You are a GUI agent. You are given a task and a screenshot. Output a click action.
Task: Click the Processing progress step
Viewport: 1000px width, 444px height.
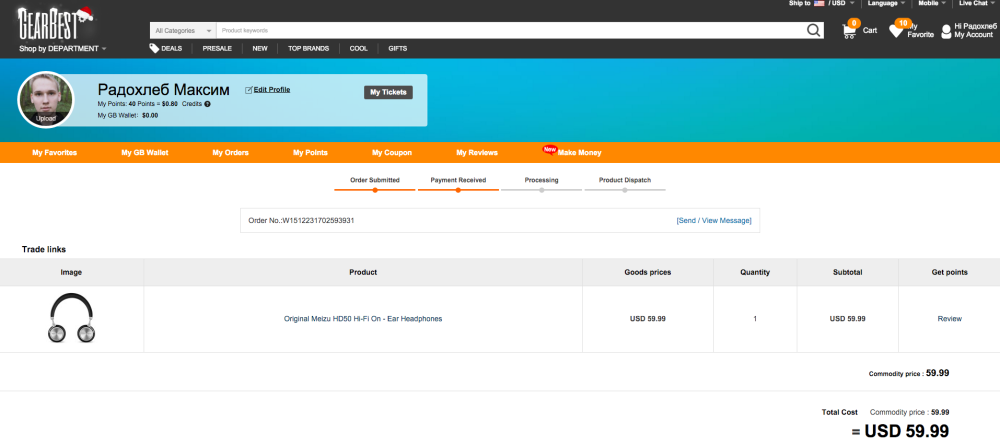click(x=541, y=184)
